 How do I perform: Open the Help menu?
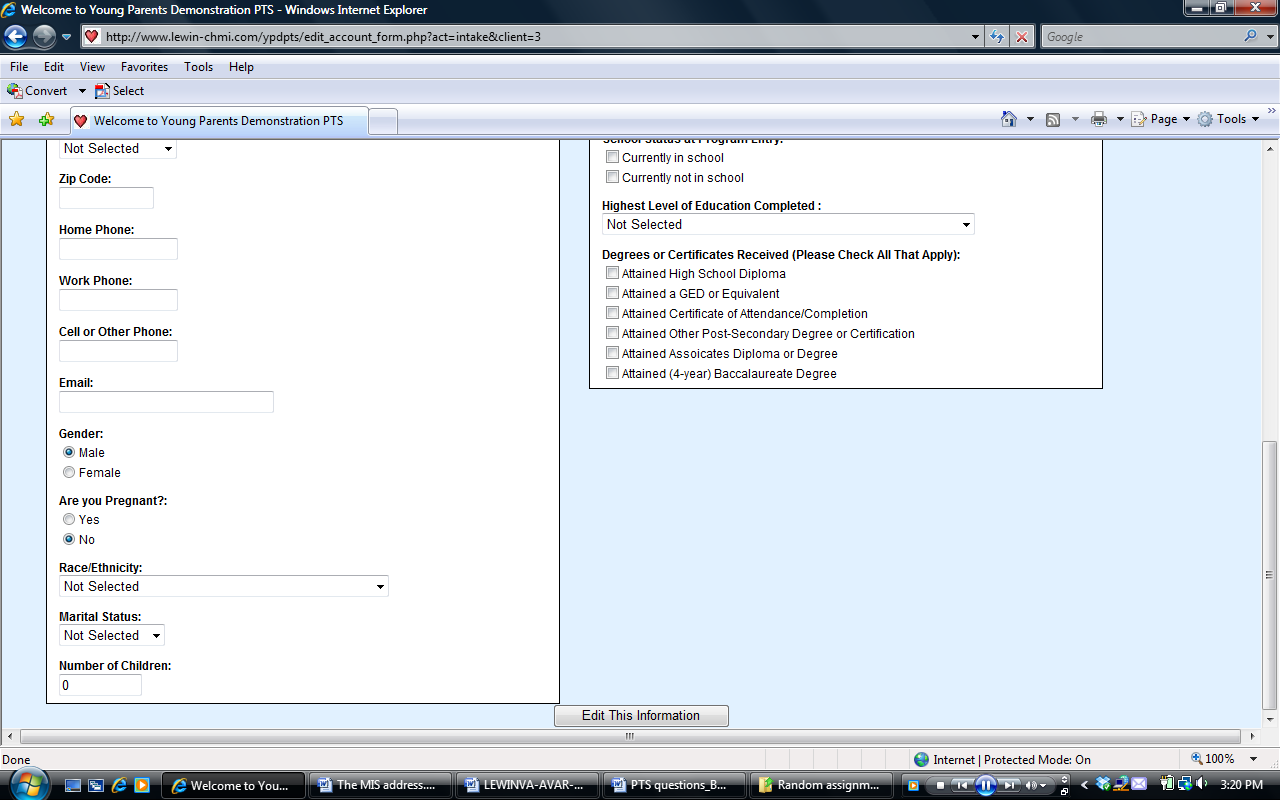[x=241, y=67]
